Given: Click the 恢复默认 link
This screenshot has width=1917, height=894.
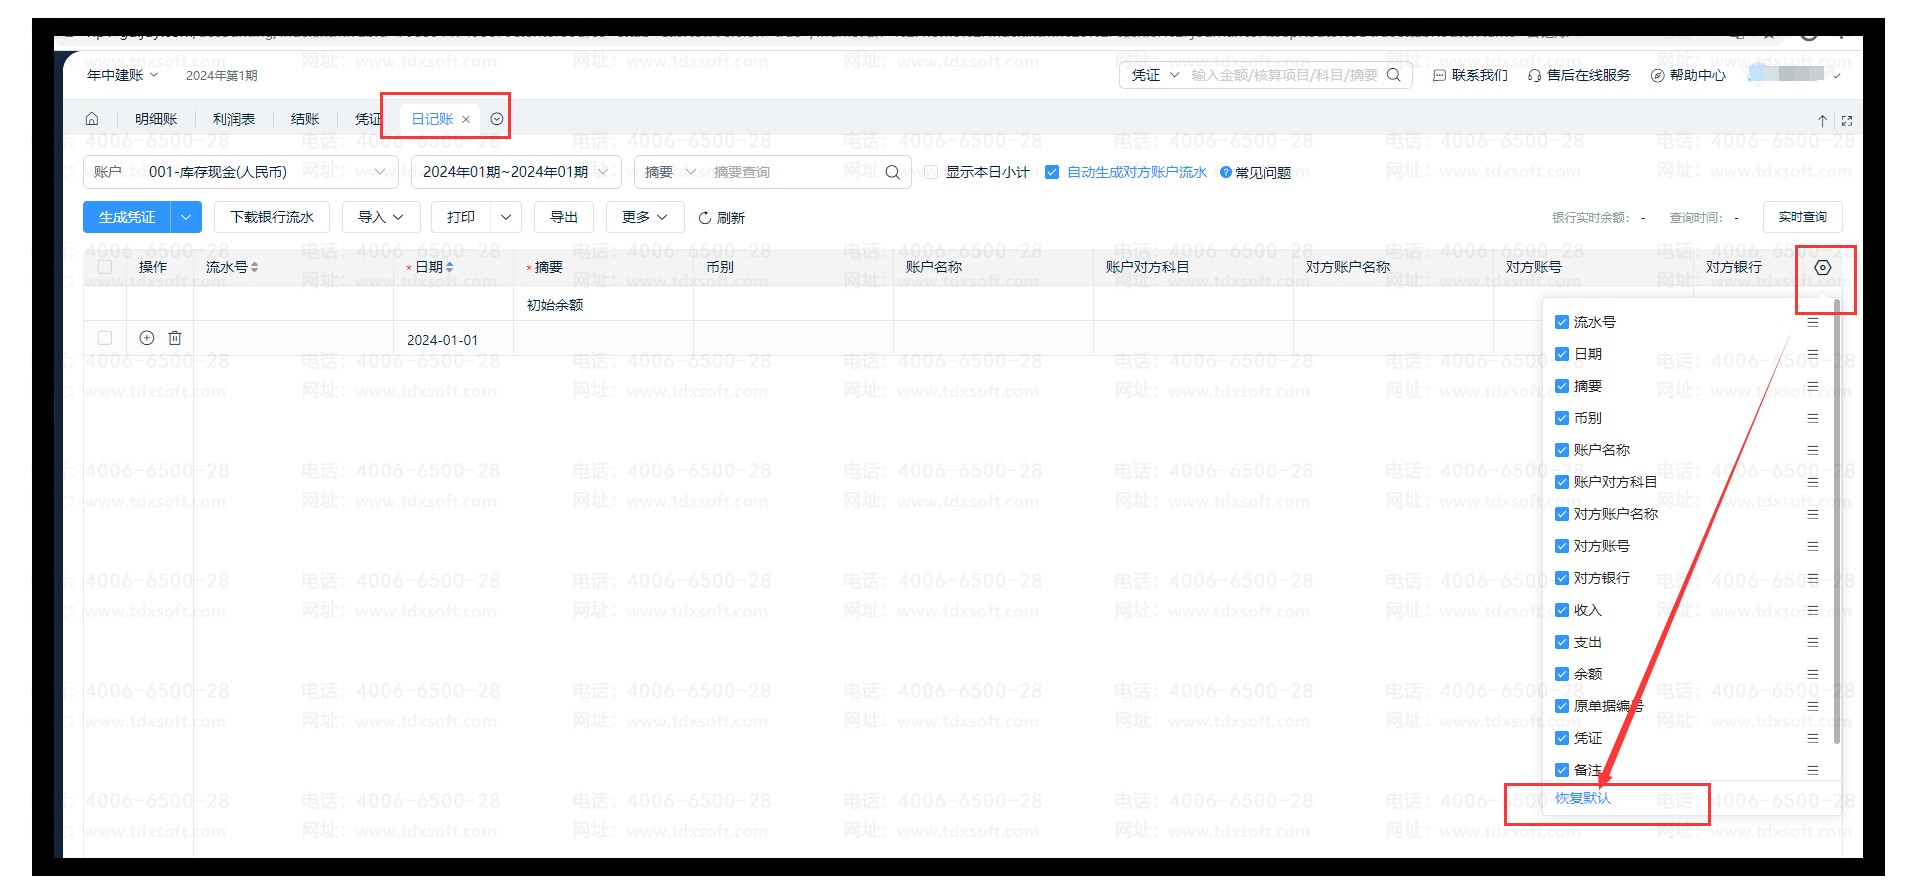Looking at the screenshot, I should 1582,798.
